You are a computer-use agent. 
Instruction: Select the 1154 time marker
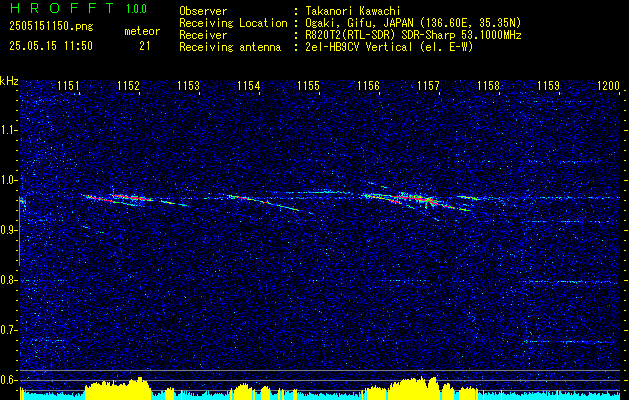[x=248, y=85]
